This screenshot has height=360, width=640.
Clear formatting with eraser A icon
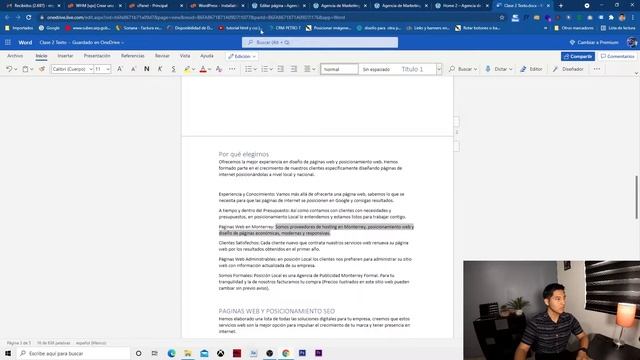pos(219,69)
